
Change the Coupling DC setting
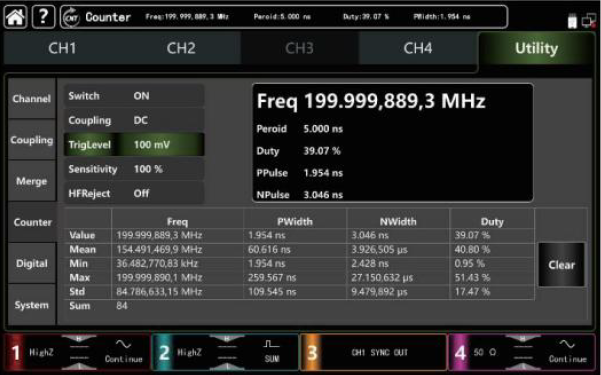pyautogui.click(x=134, y=120)
